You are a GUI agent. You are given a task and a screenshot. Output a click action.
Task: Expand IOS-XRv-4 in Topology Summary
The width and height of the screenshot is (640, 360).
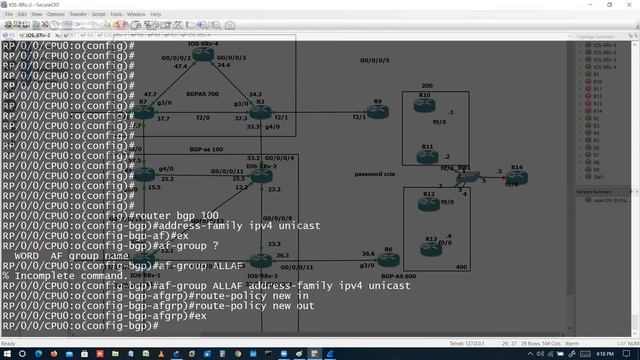580,67
